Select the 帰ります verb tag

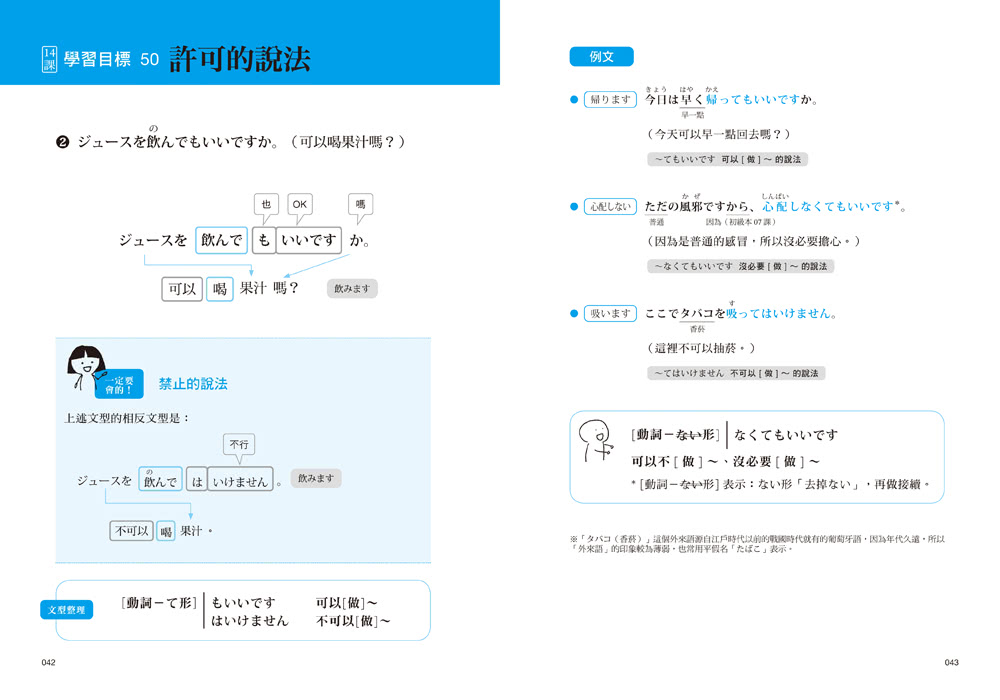coord(611,100)
